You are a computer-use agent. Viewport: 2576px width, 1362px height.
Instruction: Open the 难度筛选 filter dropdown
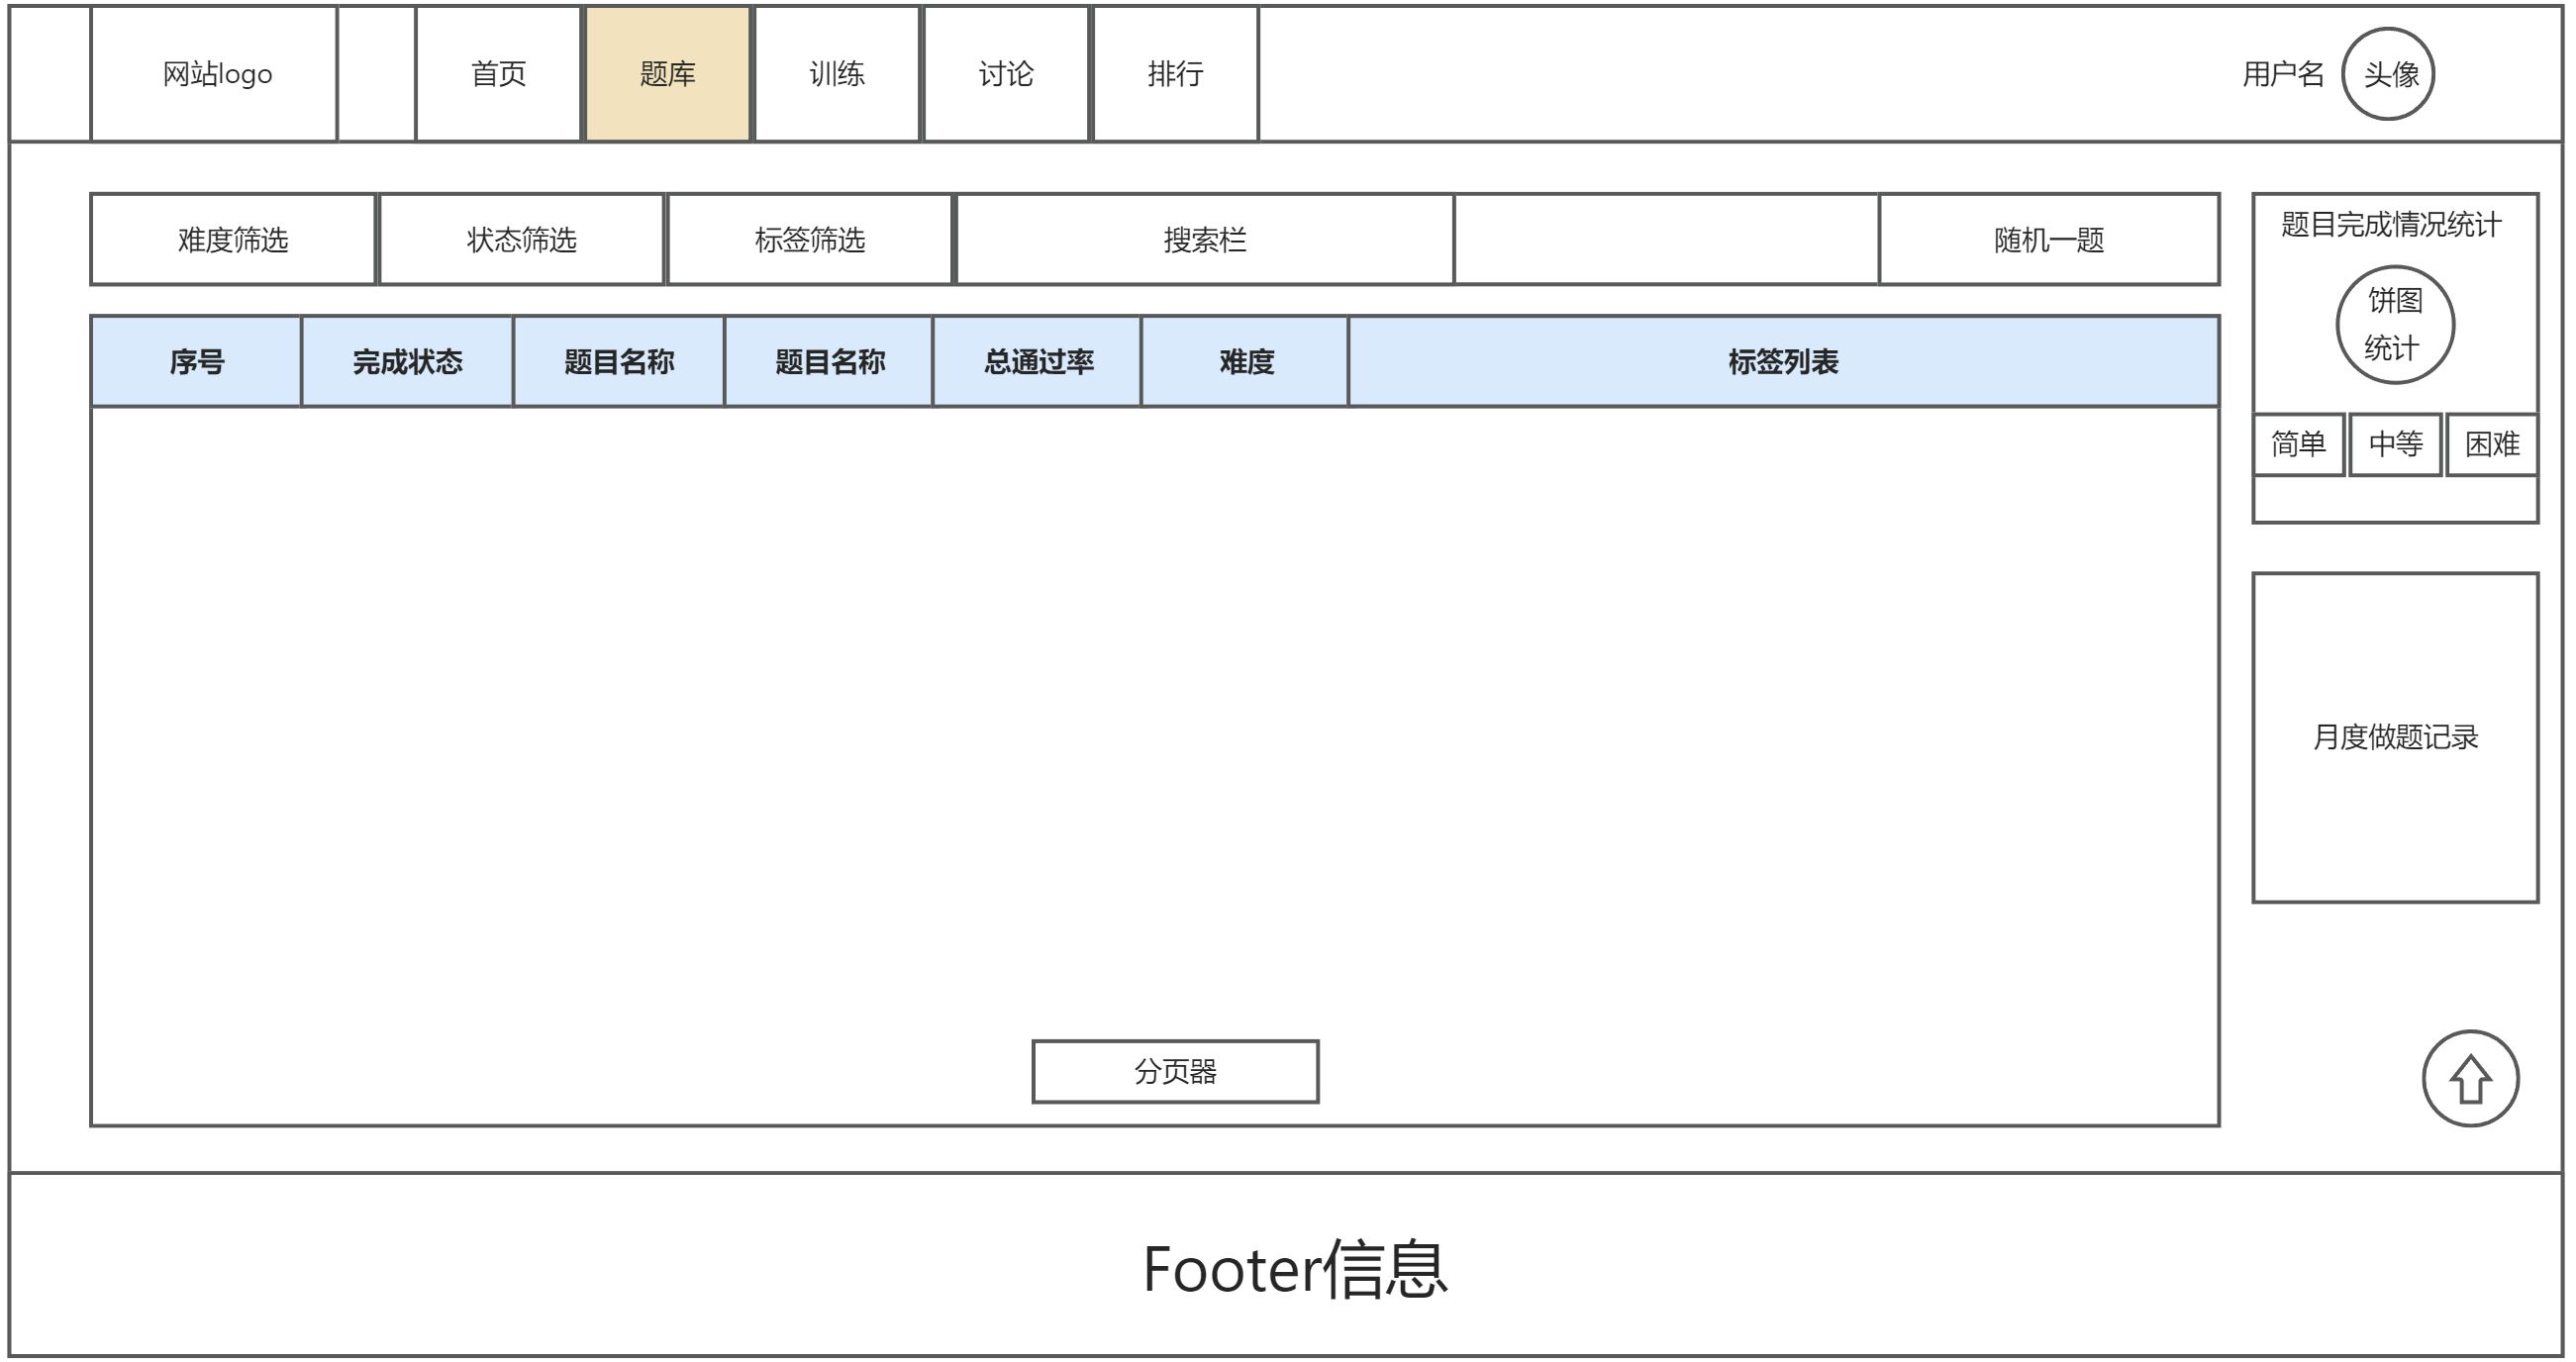pyautogui.click(x=233, y=240)
